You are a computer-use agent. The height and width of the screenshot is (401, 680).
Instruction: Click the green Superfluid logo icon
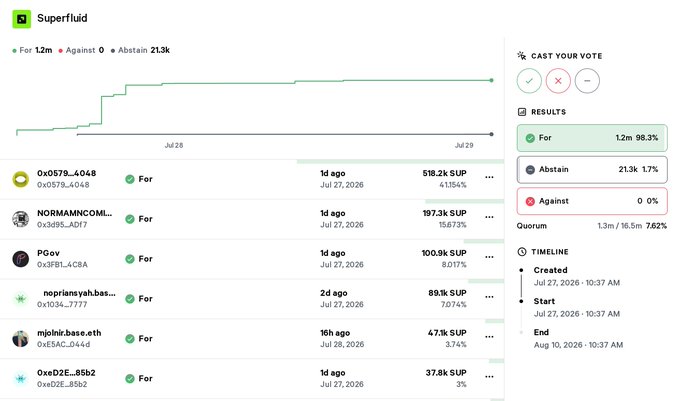pos(21,19)
